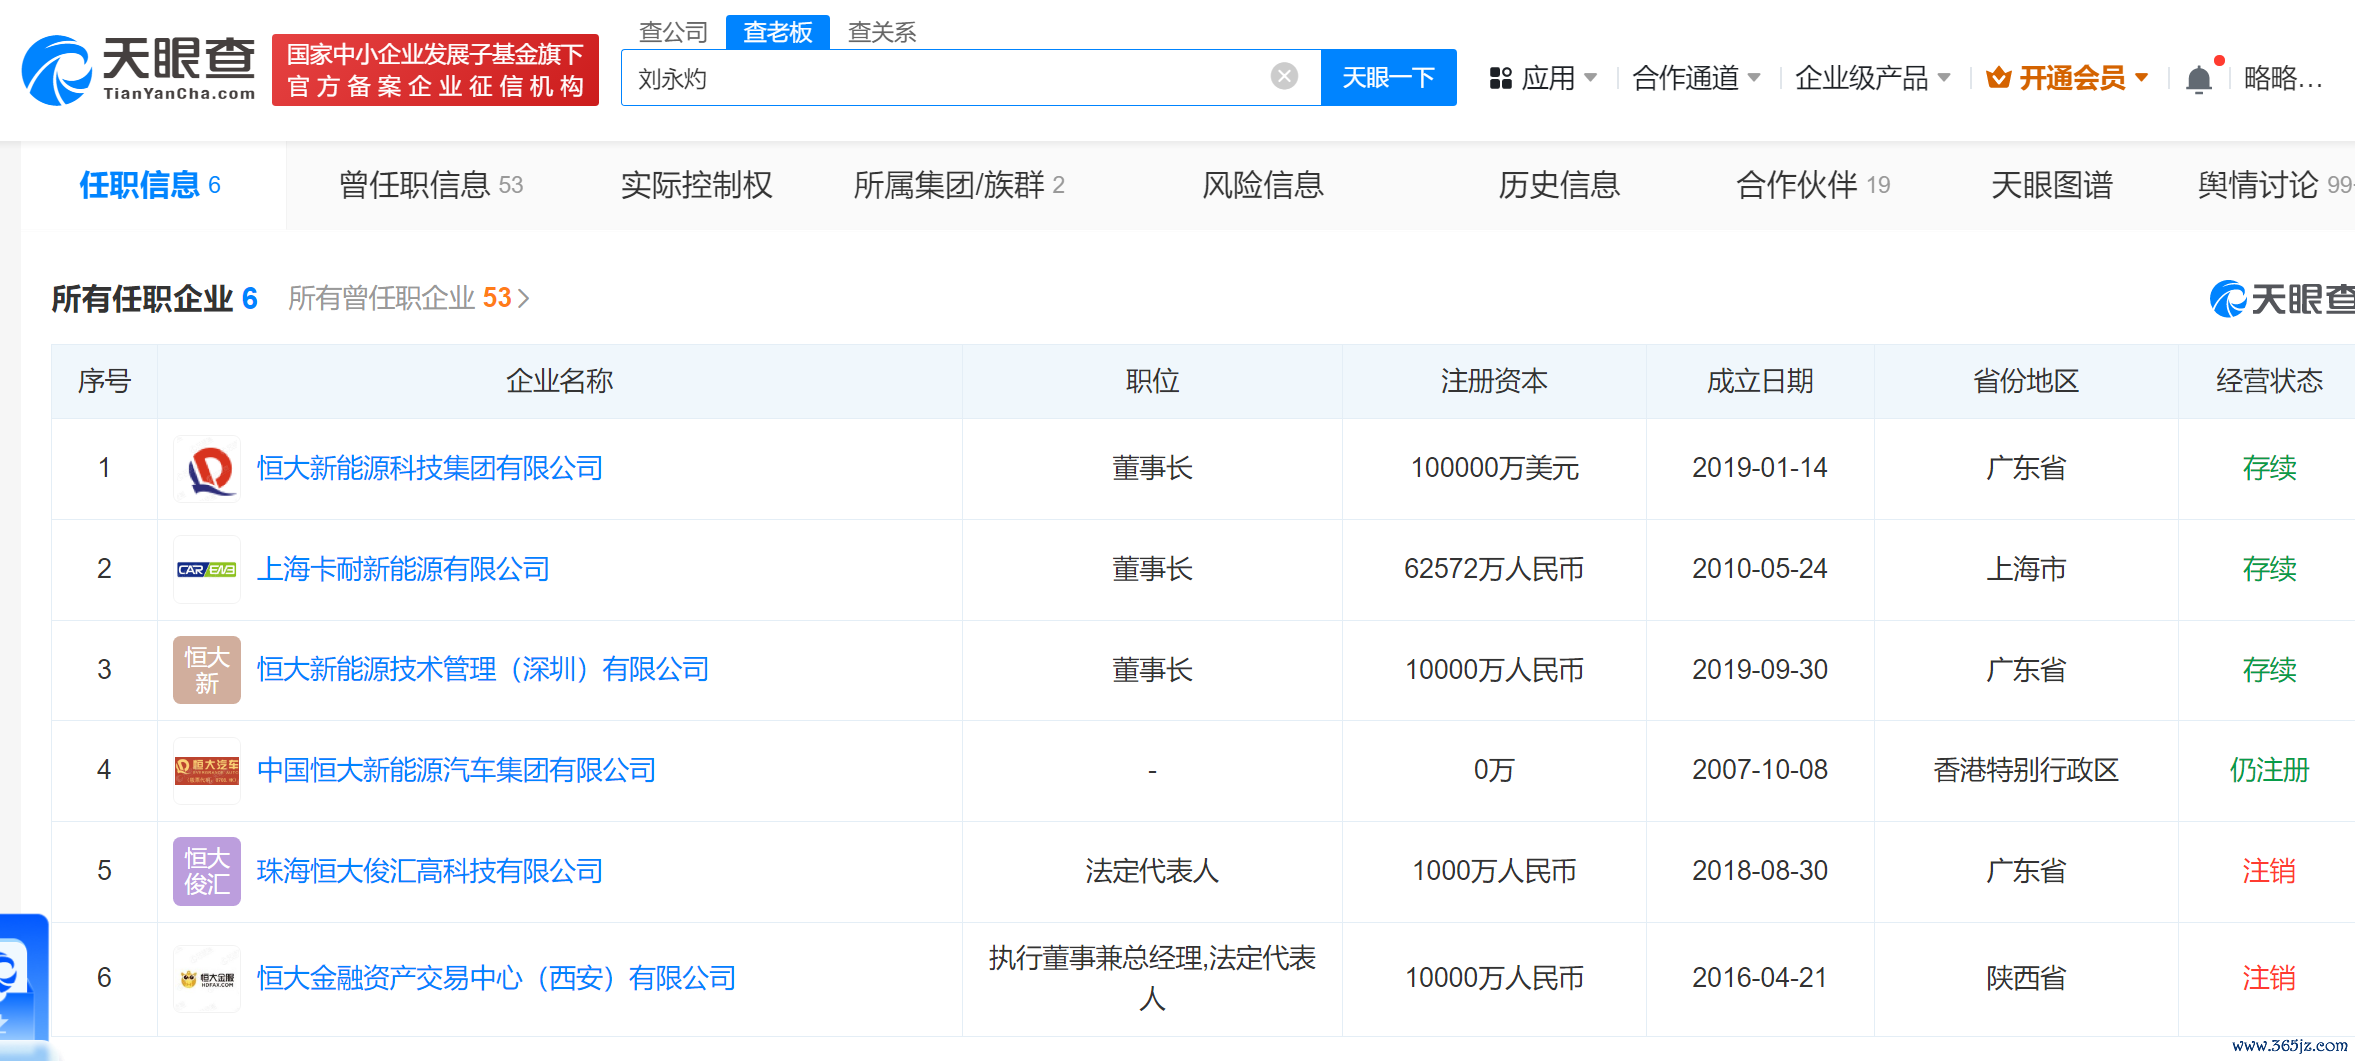Image resolution: width=2355 pixels, height=1061 pixels.
Task: Click the 恒大汽车 logo in row 4
Action: click(207, 771)
